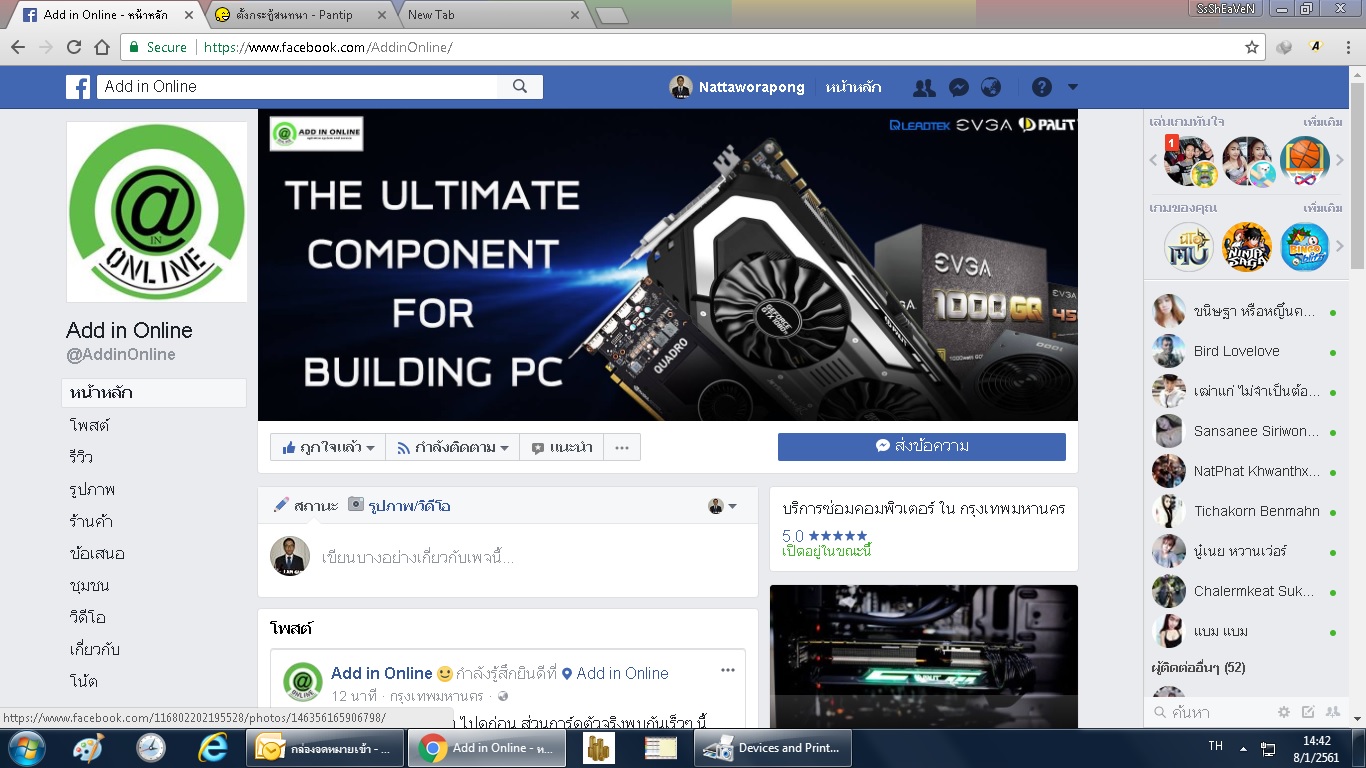Open the home link in header
The image size is (1366, 768).
(x=853, y=87)
